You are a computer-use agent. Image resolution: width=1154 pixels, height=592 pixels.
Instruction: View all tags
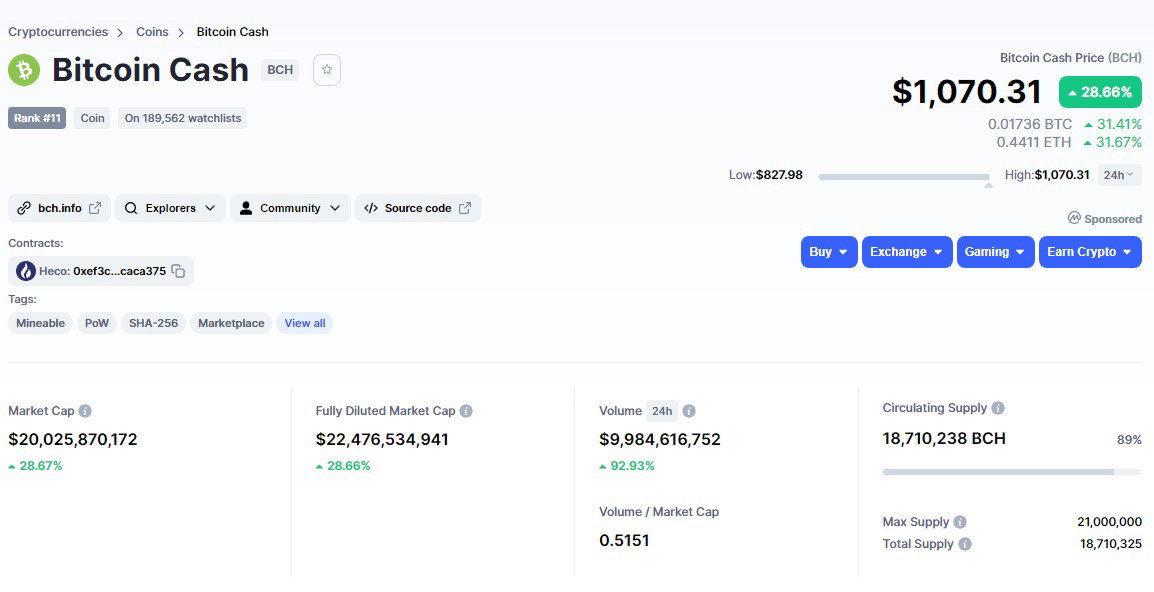click(x=305, y=323)
